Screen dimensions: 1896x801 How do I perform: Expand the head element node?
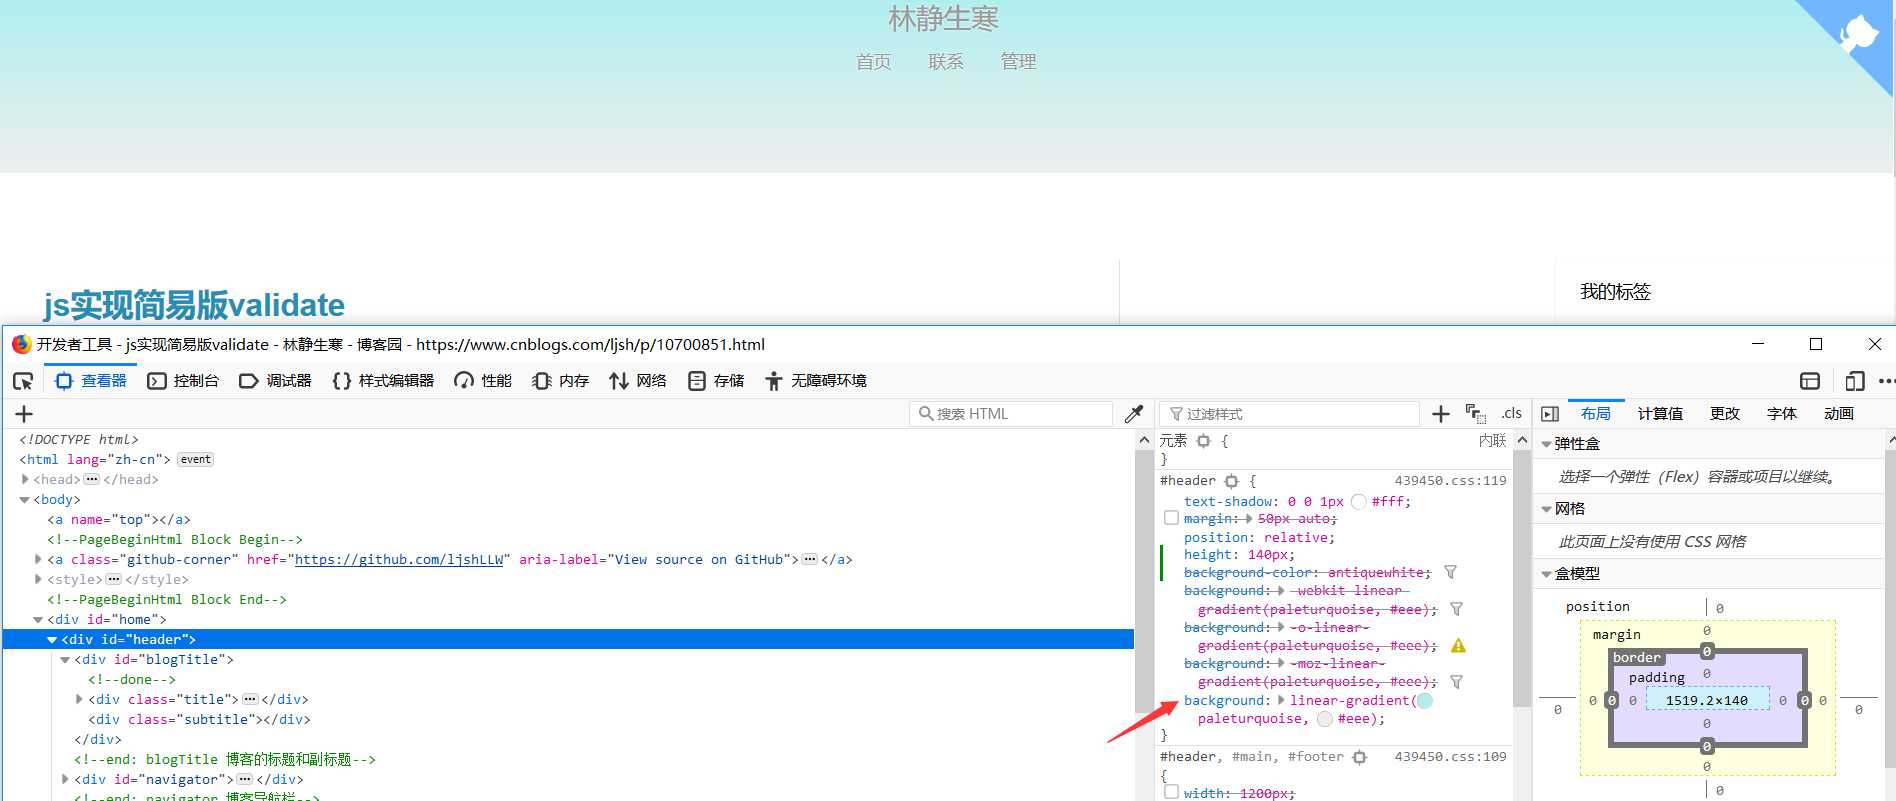click(x=25, y=480)
